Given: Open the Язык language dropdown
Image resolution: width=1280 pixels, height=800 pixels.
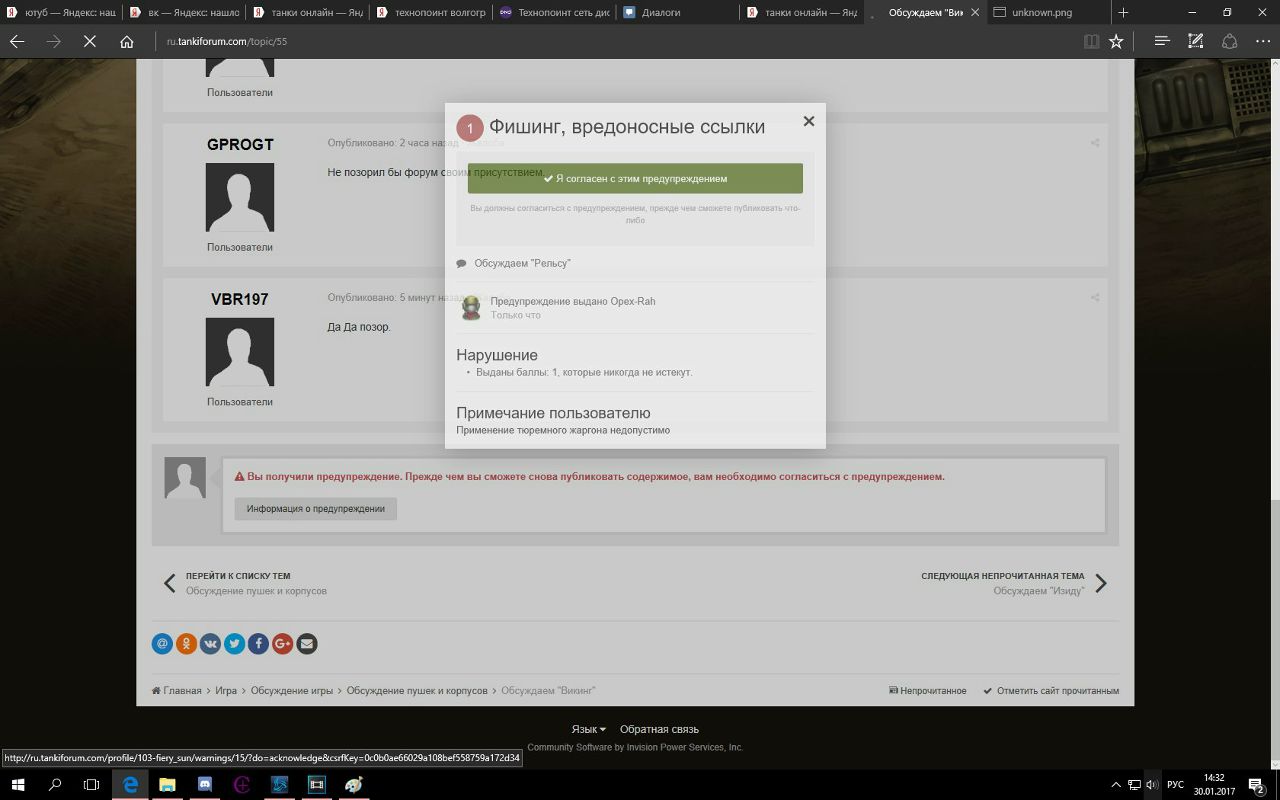Looking at the screenshot, I should 588,729.
